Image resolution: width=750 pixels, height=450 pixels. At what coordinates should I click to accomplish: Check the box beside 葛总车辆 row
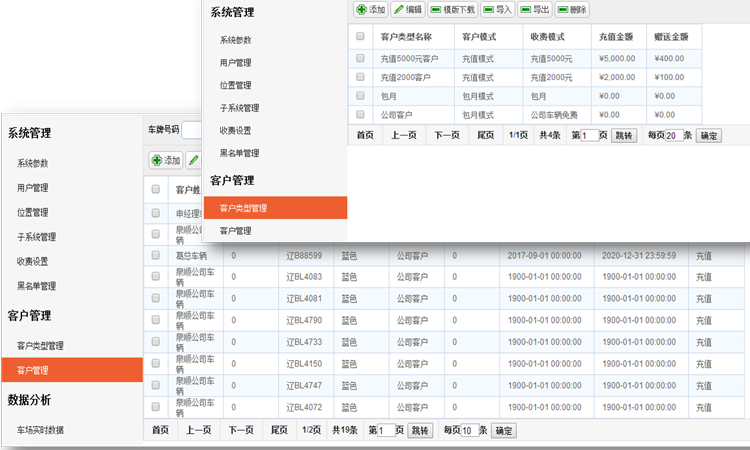pyautogui.click(x=155, y=255)
